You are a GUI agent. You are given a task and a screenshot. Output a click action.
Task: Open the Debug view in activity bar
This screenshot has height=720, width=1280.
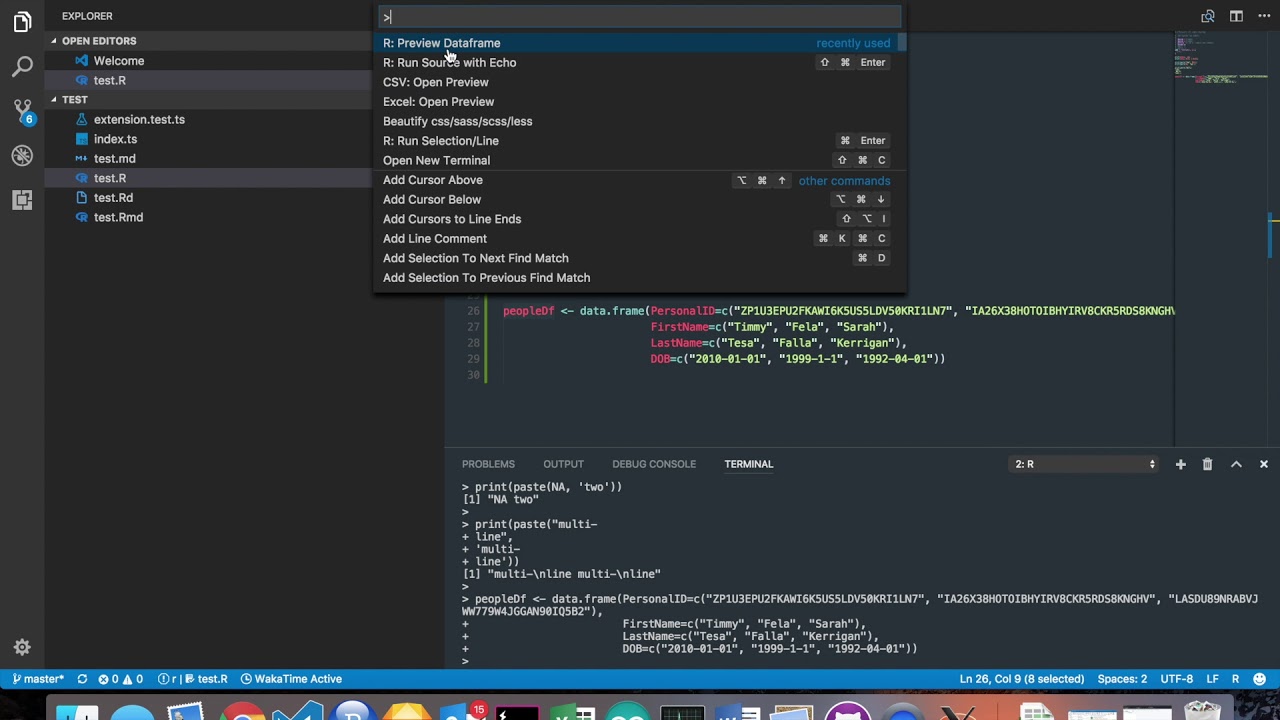22,156
